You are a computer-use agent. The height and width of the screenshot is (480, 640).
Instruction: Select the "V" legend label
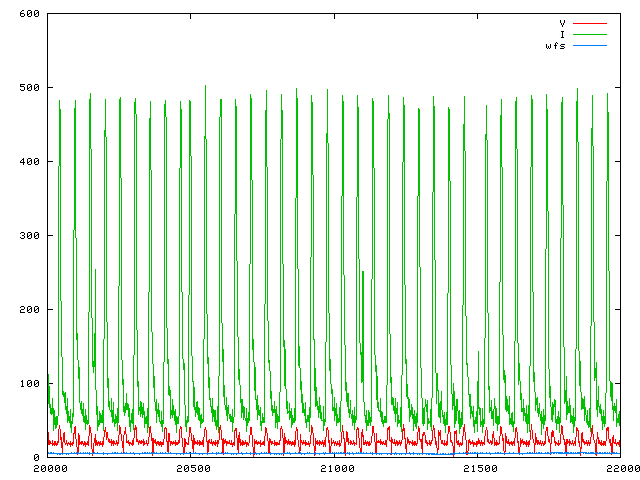(x=562, y=22)
